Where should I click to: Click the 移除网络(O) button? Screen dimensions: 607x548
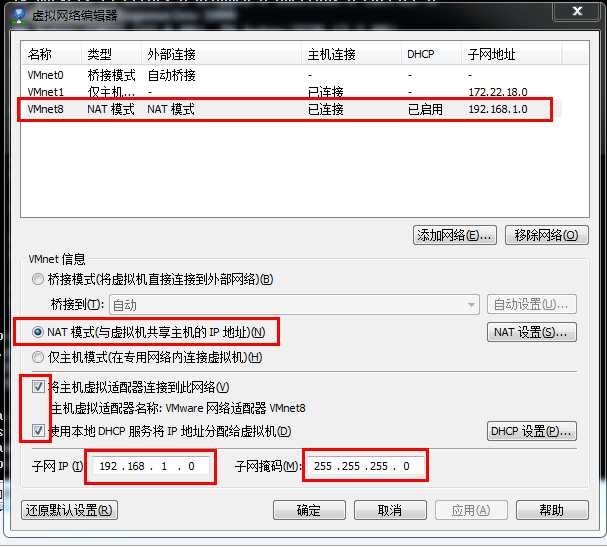pyautogui.click(x=546, y=235)
